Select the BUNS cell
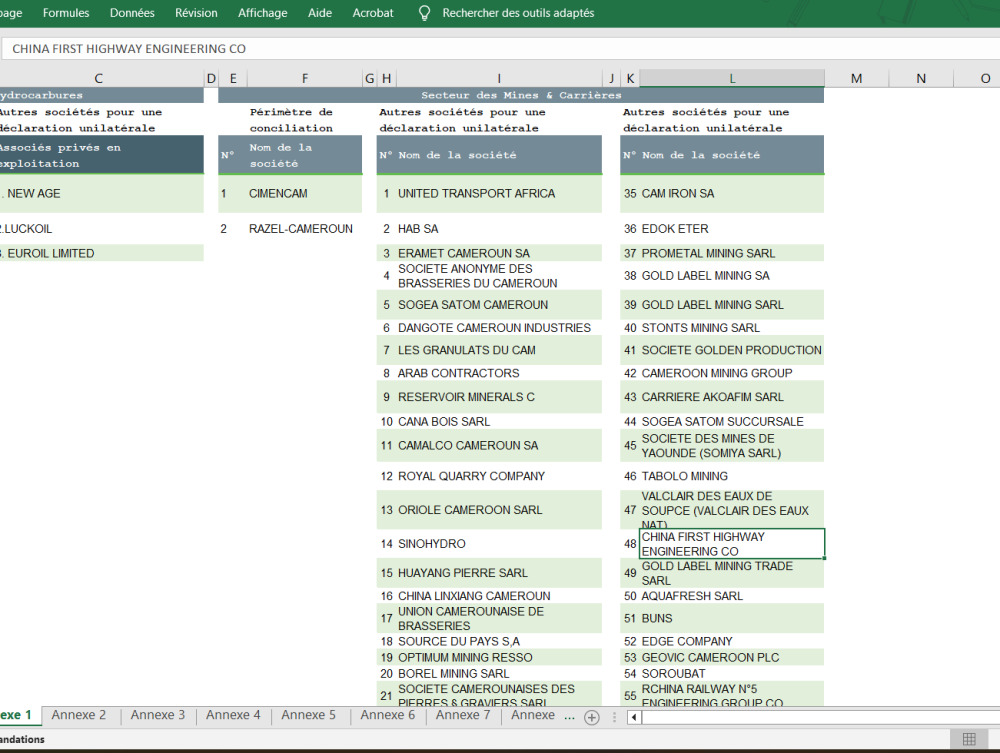 click(732, 618)
